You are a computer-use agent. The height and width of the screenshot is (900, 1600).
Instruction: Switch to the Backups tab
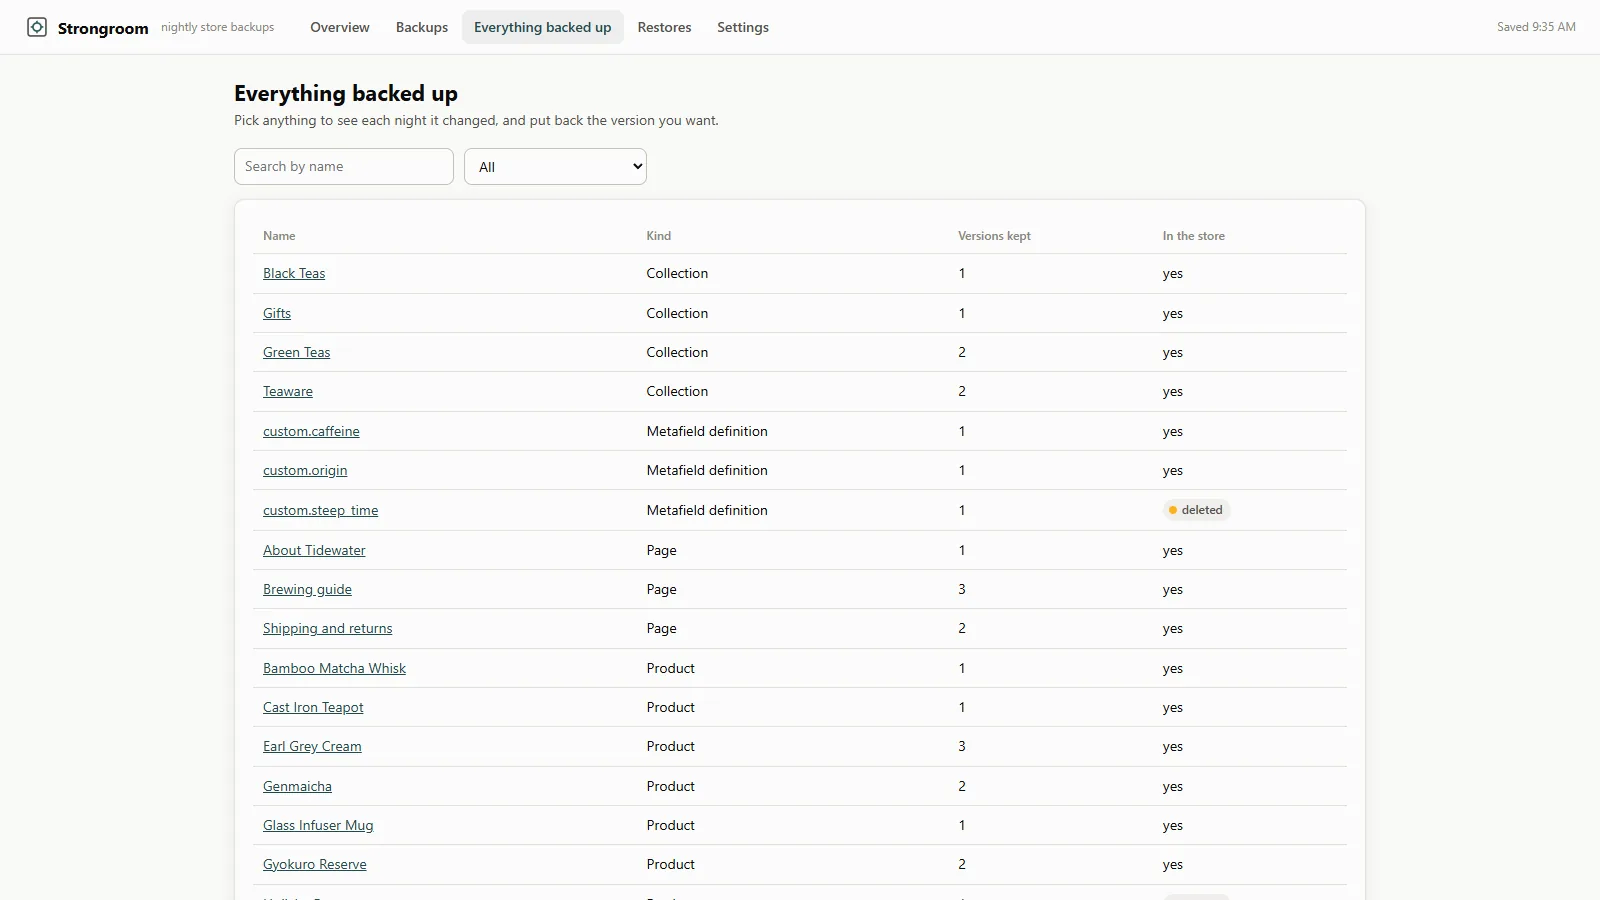click(x=422, y=27)
